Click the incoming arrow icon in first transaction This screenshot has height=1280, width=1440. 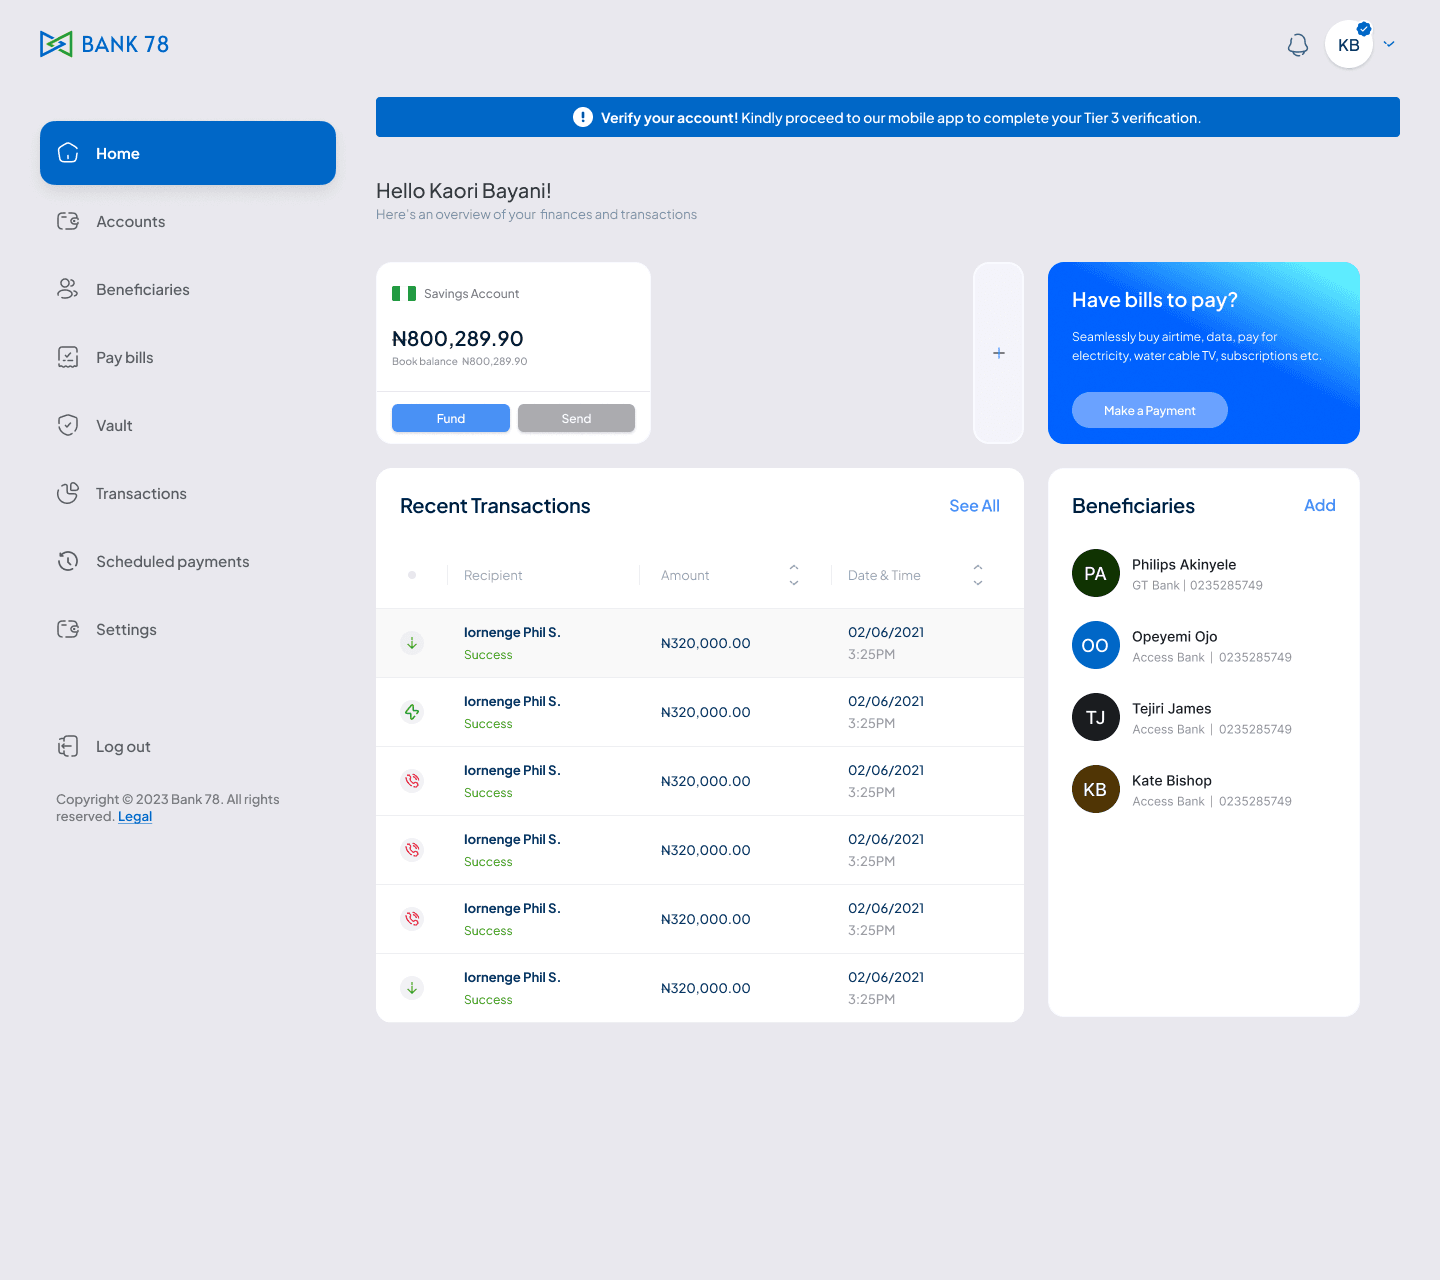412,643
